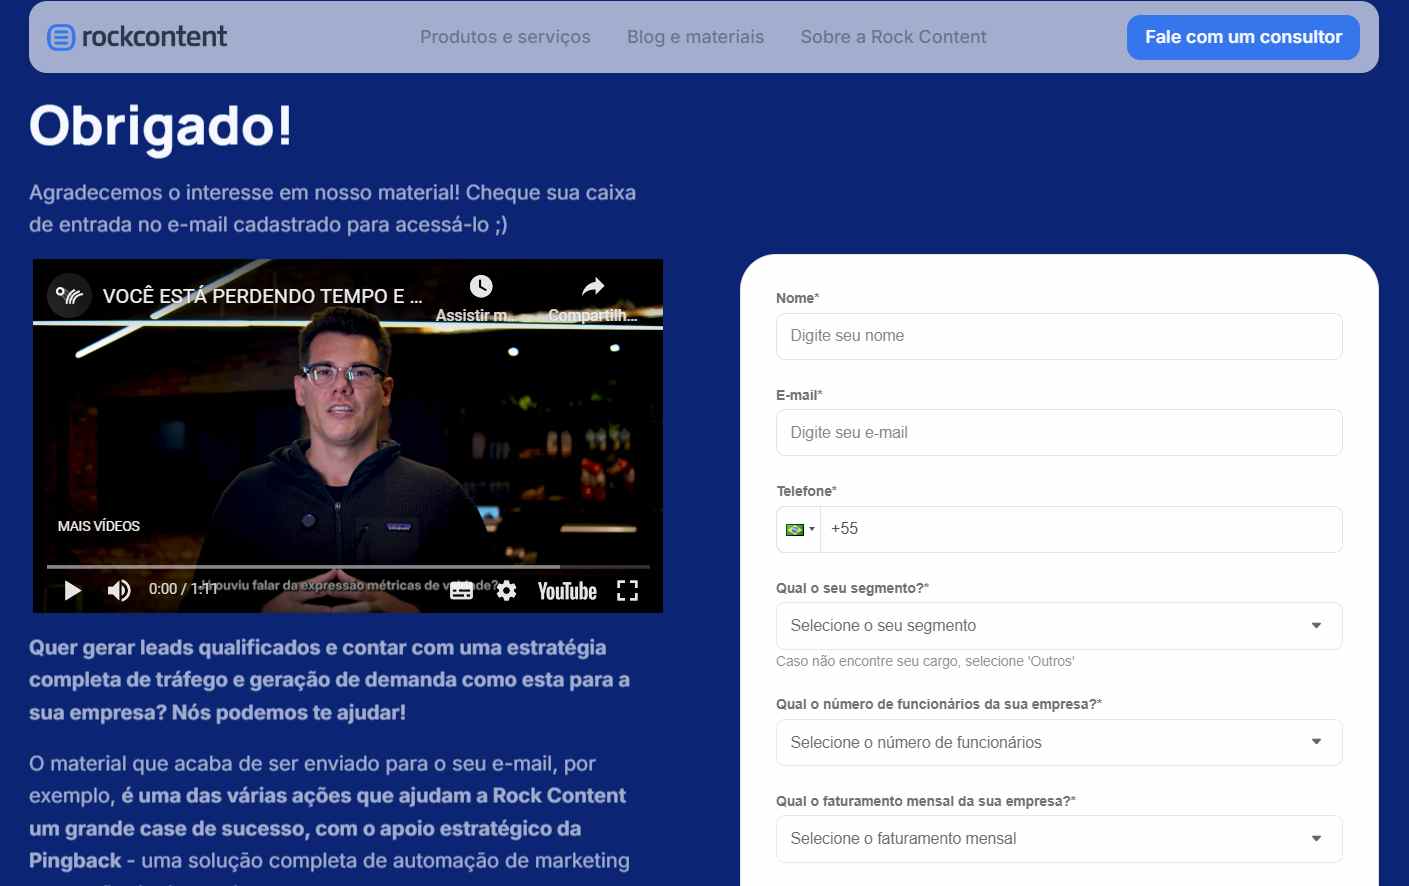Click the Telefone* label

806,491
